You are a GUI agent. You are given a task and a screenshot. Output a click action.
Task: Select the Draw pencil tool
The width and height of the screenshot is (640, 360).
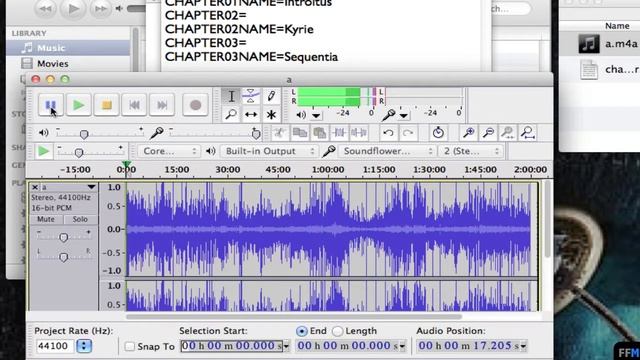(271, 96)
